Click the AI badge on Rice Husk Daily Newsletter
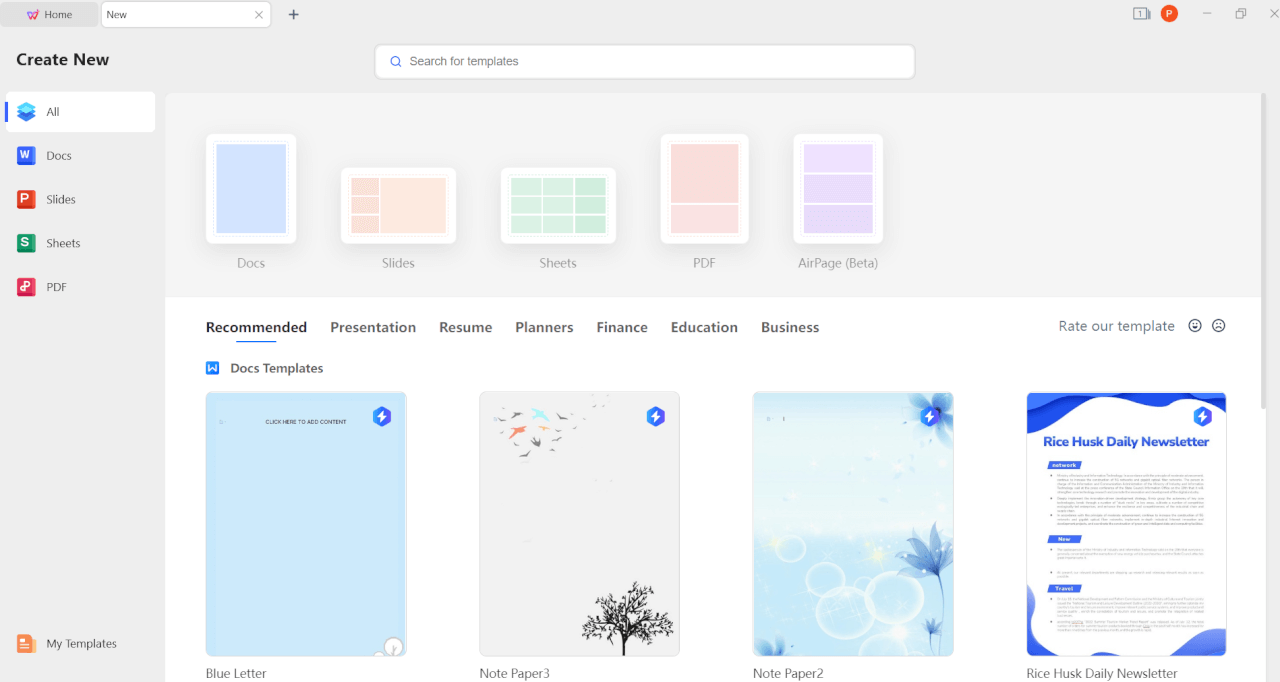This screenshot has height=682, width=1280. coord(1203,416)
